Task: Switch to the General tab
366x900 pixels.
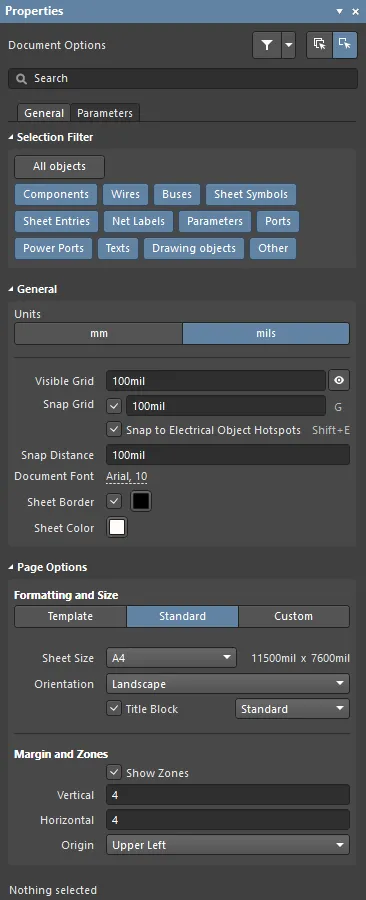Action: tap(44, 113)
